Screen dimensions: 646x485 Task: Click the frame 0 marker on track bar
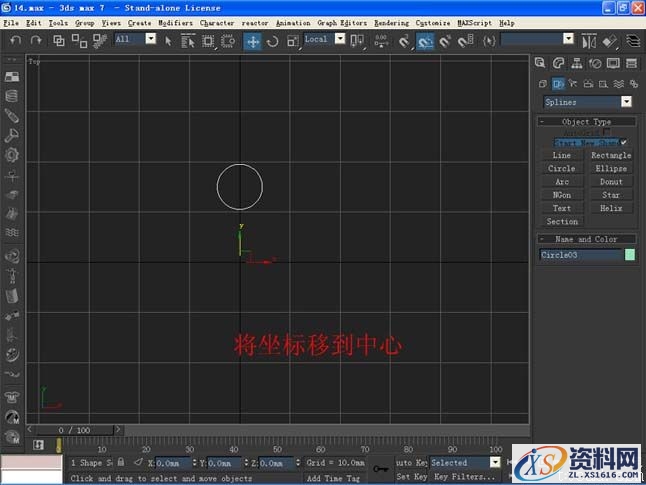[59, 445]
